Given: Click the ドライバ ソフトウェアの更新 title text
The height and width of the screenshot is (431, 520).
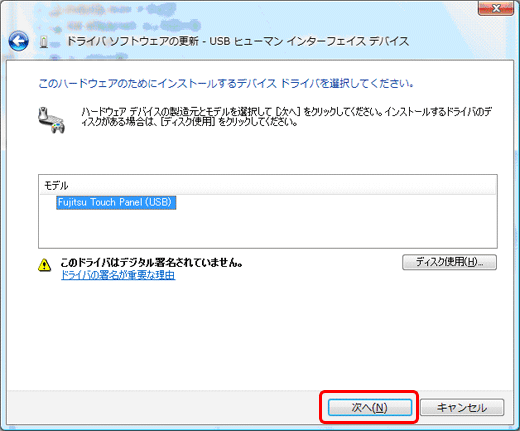Looking at the screenshot, I should coord(133,41).
